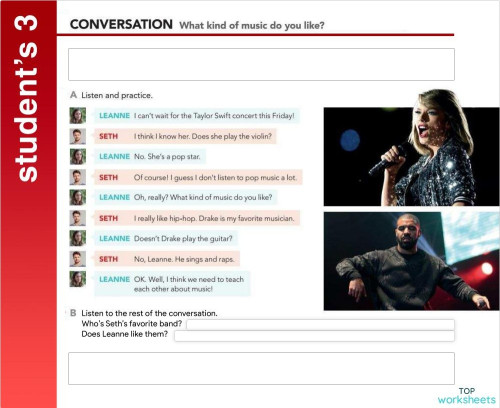The height and width of the screenshot is (408, 500).
Task: Click Leanne's avatar beside the Drake guitar question
Action: point(78,238)
